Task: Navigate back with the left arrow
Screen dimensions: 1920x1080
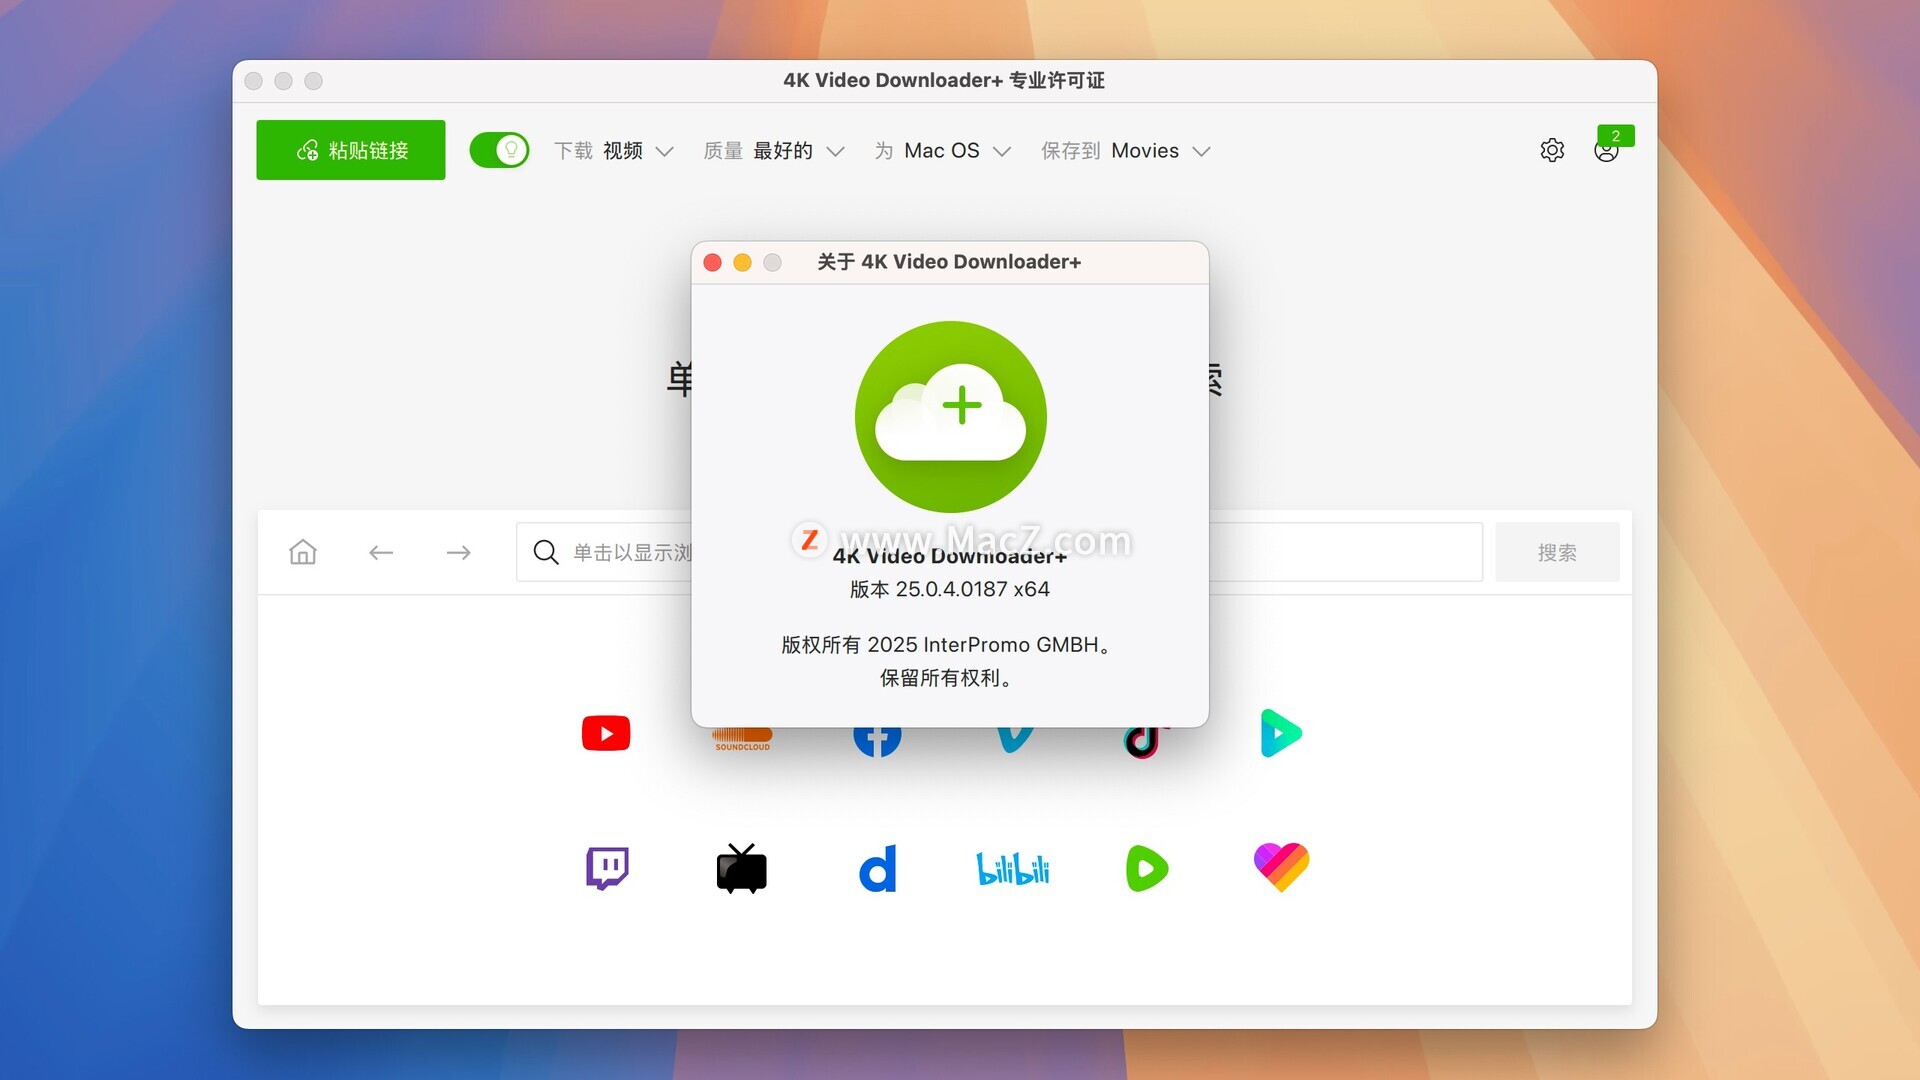Action: (x=381, y=552)
